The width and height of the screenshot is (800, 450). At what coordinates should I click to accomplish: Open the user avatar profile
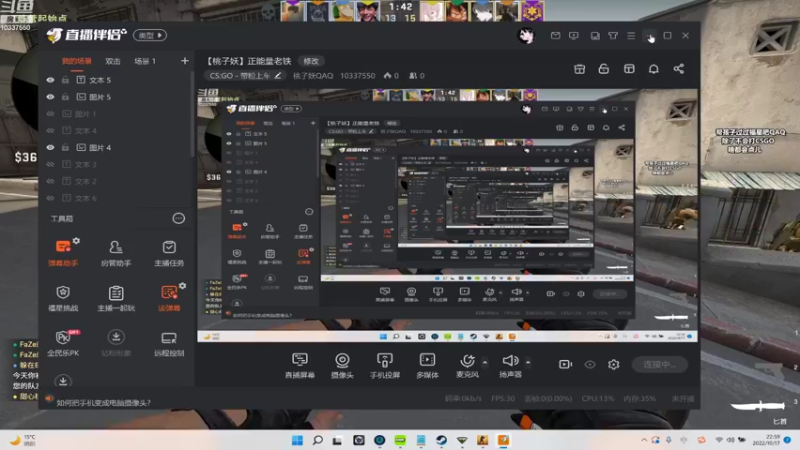click(526, 36)
